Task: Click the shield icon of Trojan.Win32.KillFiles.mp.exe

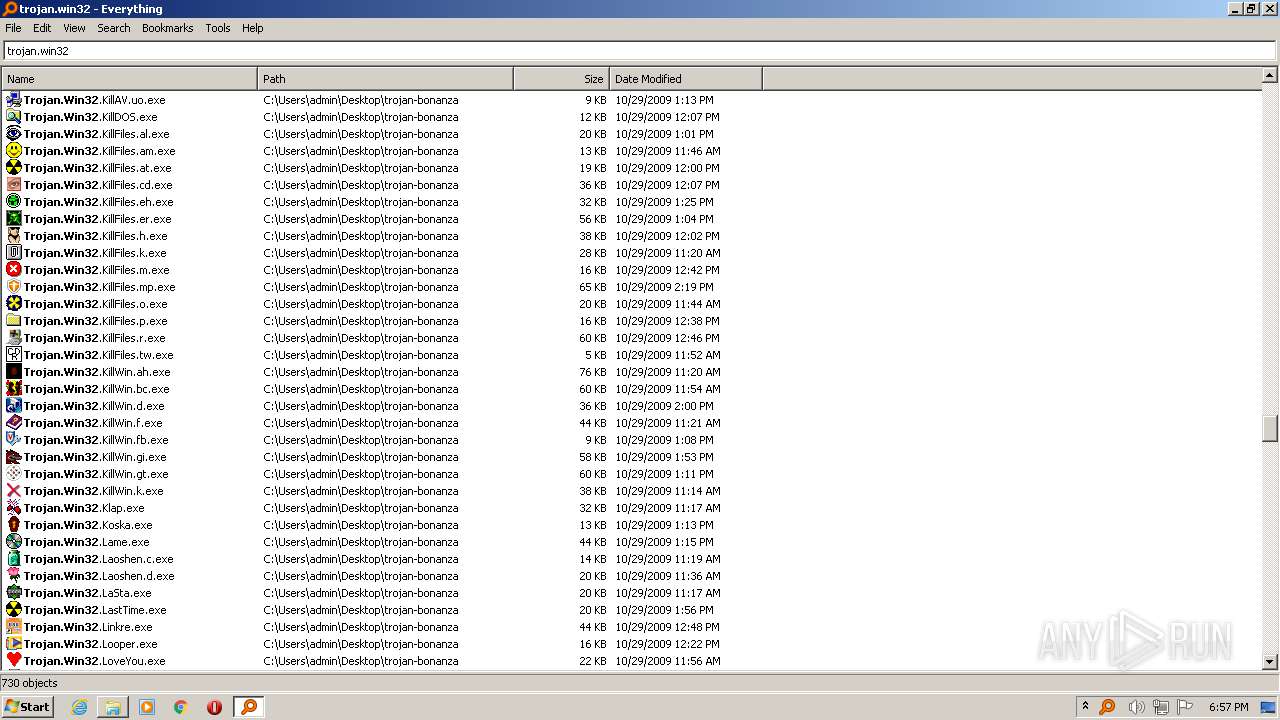Action: pos(14,287)
